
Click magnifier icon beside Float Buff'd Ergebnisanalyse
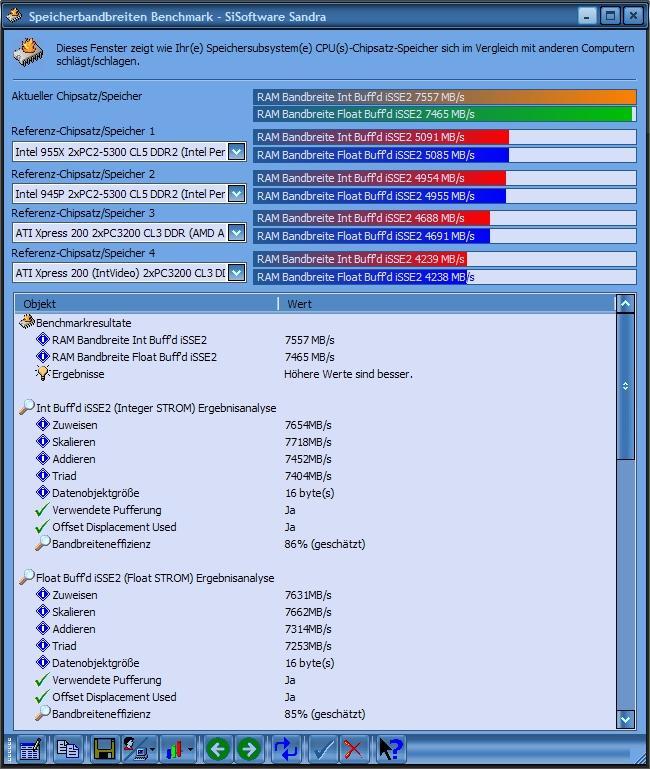point(26,577)
